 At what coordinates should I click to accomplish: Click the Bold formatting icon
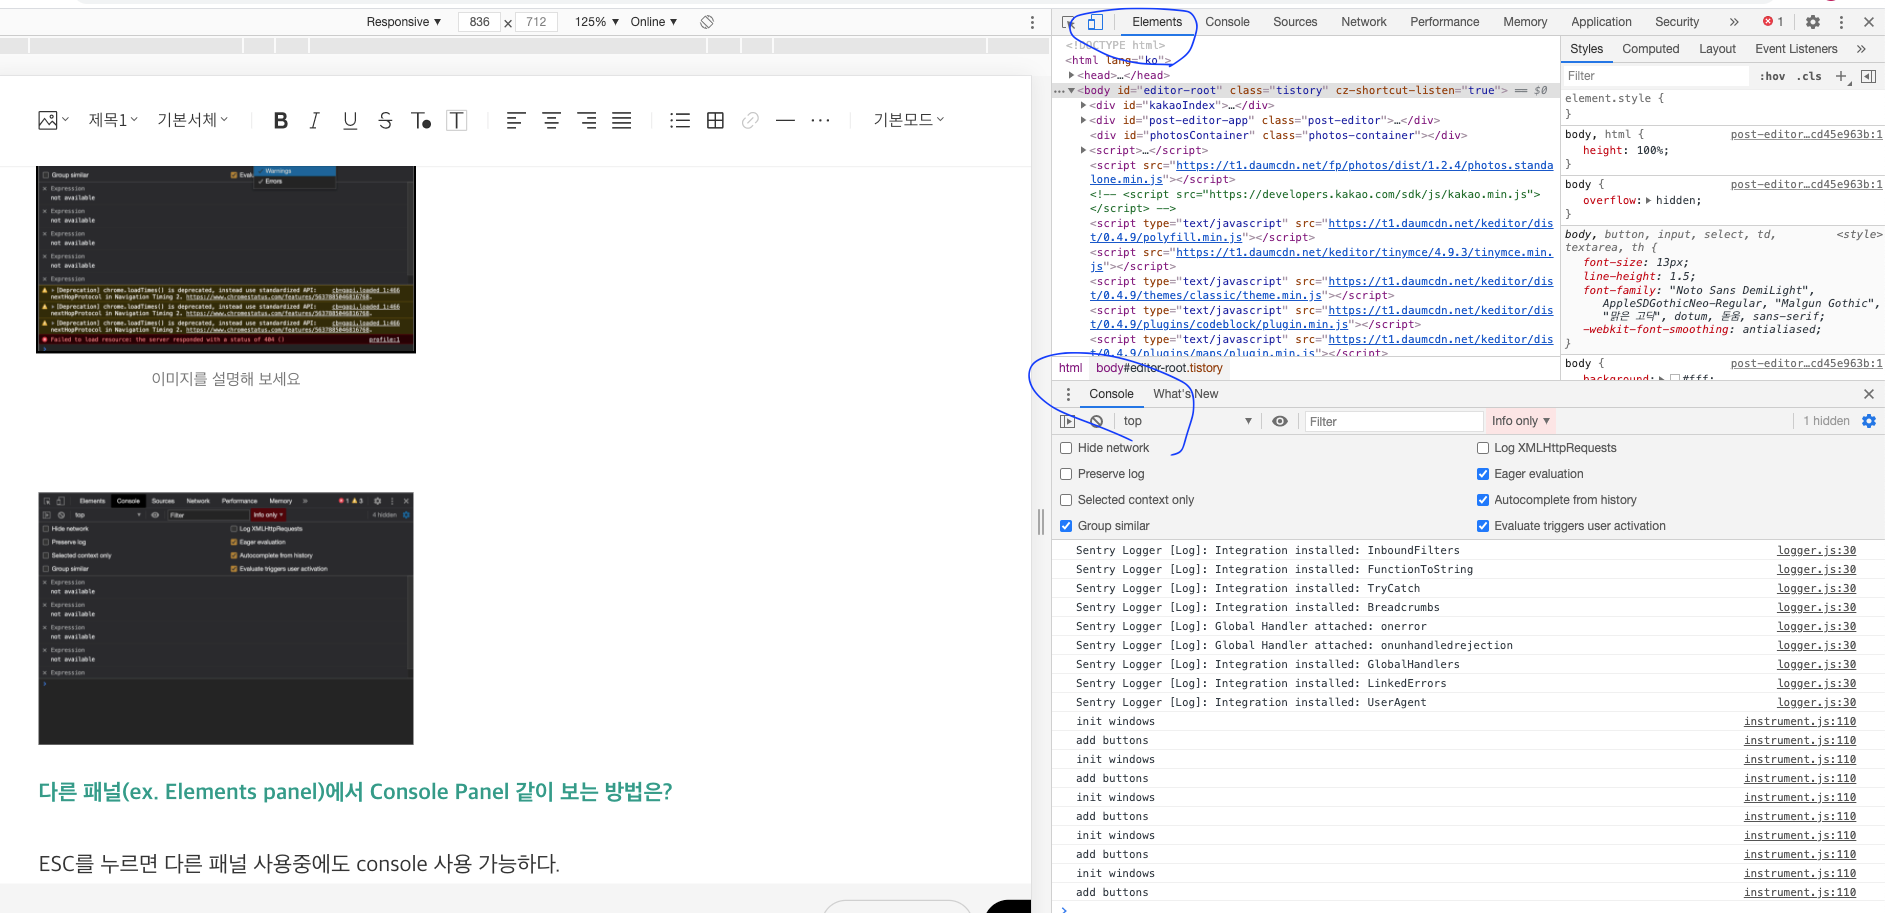281,120
